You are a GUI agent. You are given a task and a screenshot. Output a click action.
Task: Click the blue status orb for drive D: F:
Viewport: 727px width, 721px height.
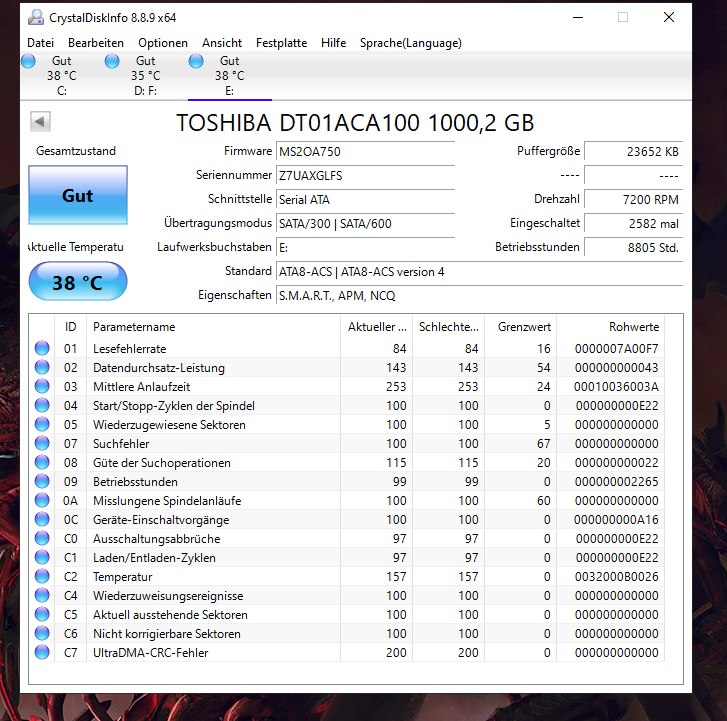pos(112,61)
